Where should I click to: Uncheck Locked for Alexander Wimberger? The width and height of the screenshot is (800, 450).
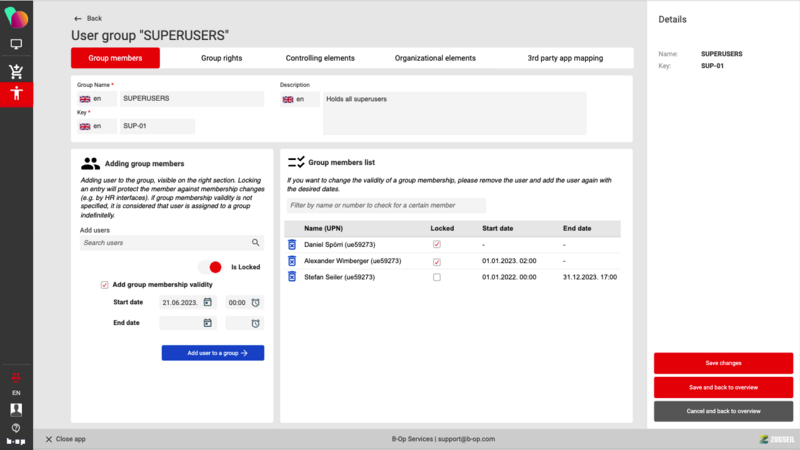(x=437, y=261)
